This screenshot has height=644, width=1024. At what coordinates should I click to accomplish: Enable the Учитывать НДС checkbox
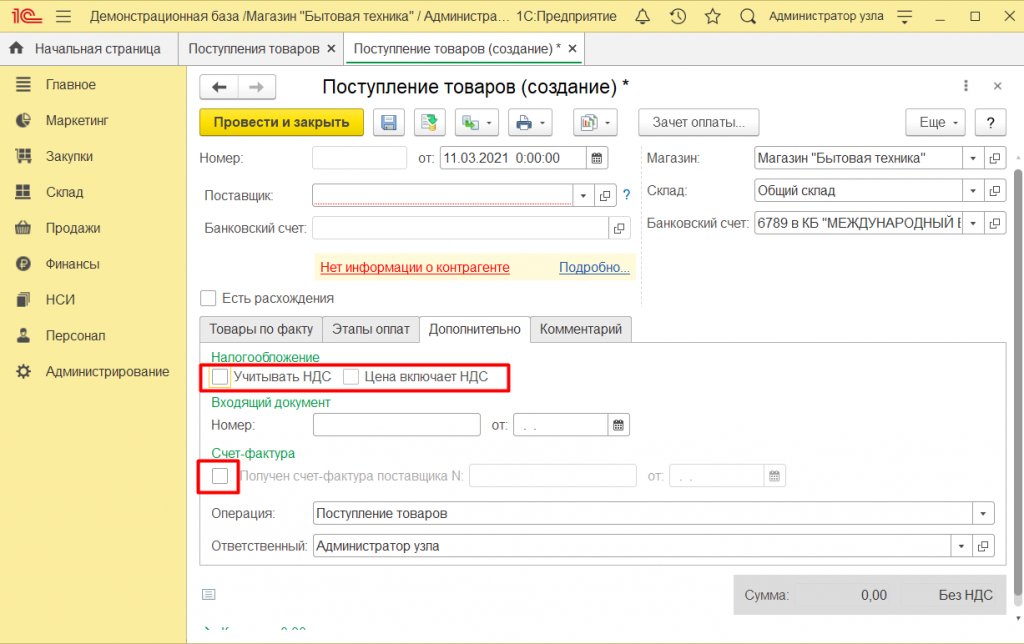(220, 377)
